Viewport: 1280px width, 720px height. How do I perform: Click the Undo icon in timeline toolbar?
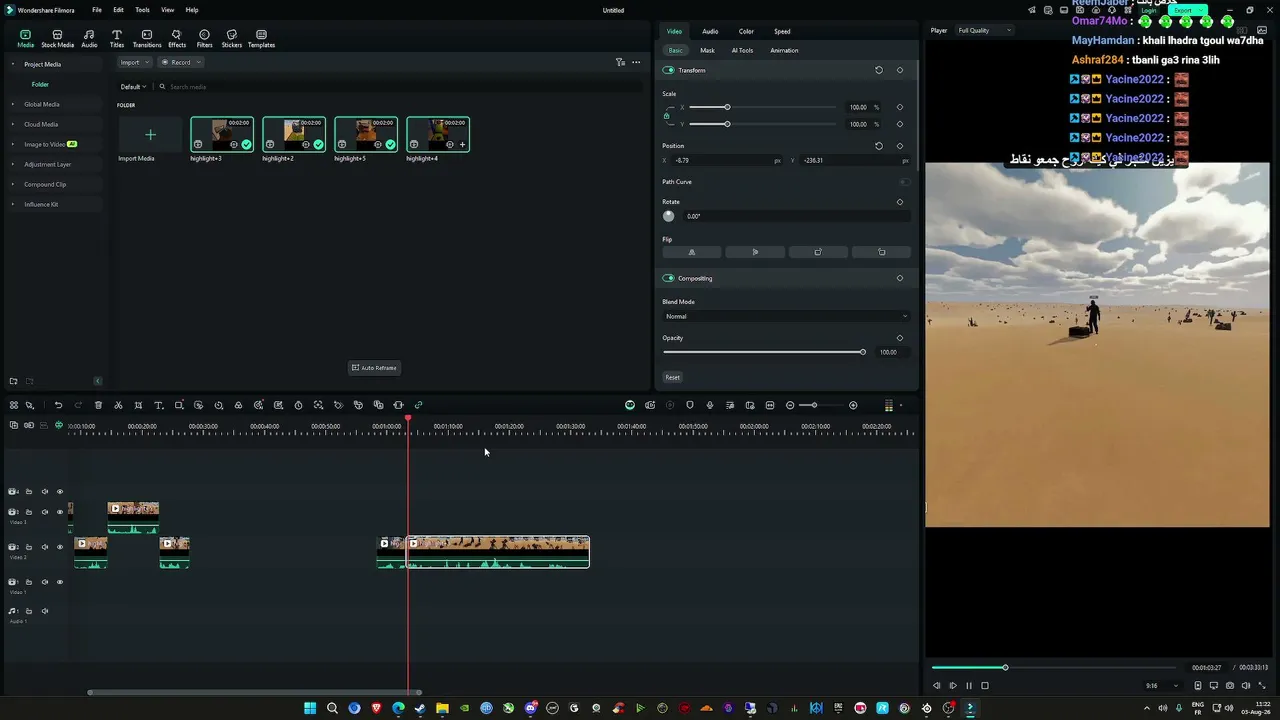58,405
